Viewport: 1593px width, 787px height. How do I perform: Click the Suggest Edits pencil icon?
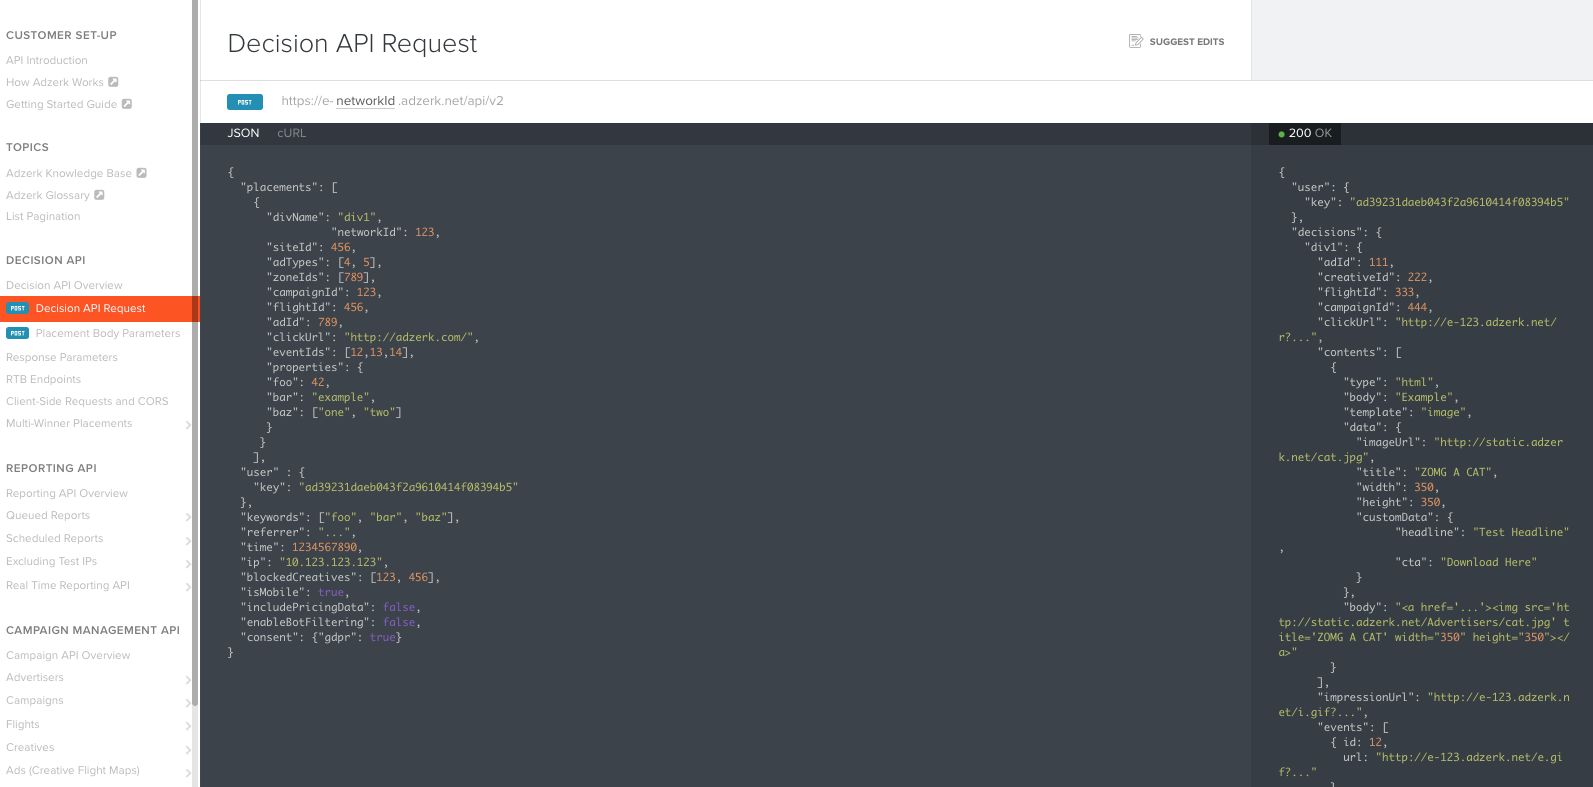[1135, 41]
